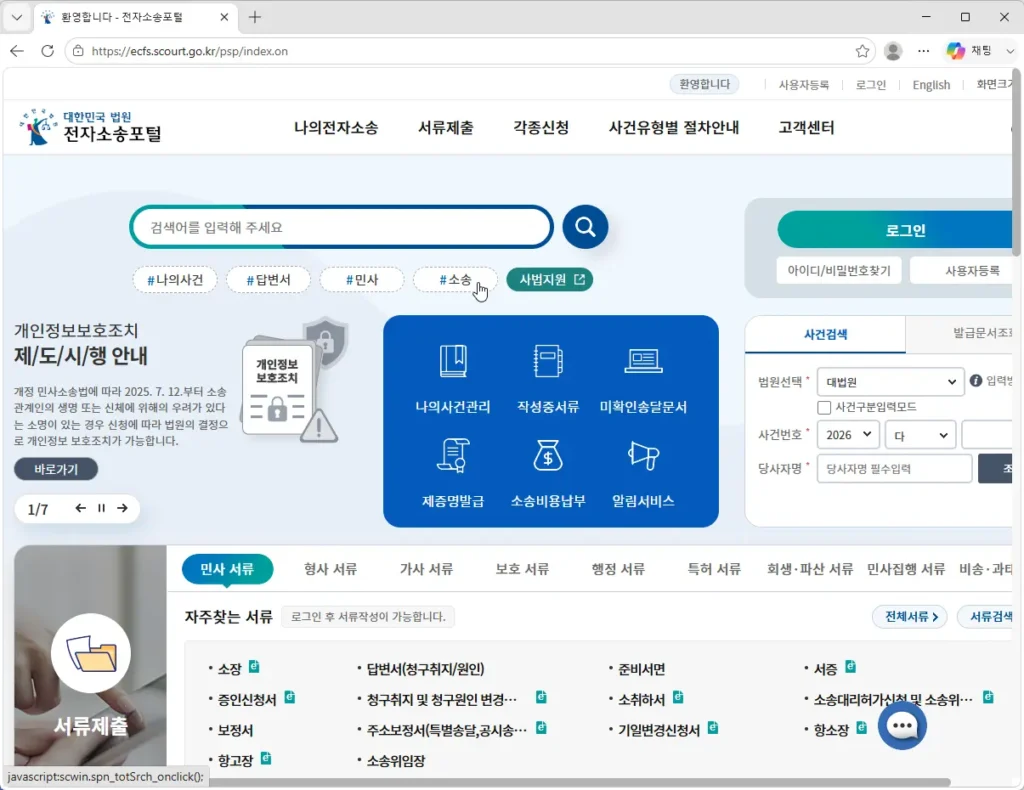The width and height of the screenshot is (1024, 790).
Task: Focus the 검색어를 입력해 주세요 search field
Action: 342,227
